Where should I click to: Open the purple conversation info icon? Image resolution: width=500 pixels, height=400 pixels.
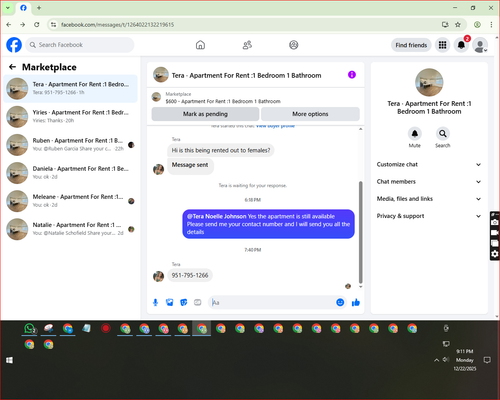[352, 75]
